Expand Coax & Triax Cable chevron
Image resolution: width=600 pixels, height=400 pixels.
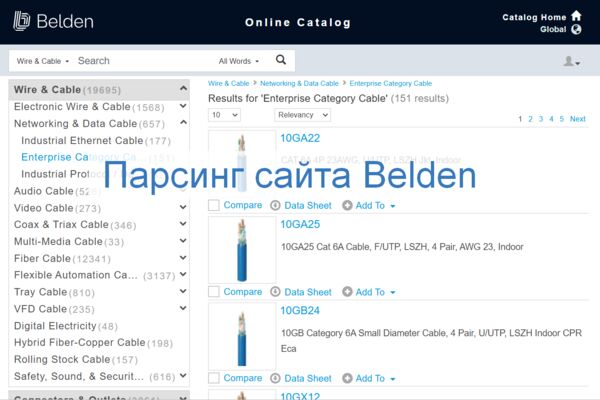point(183,224)
